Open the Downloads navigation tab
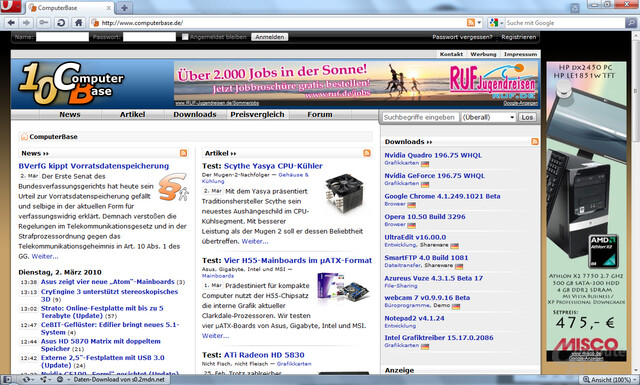Viewport: 640px width, 385px height. (195, 115)
